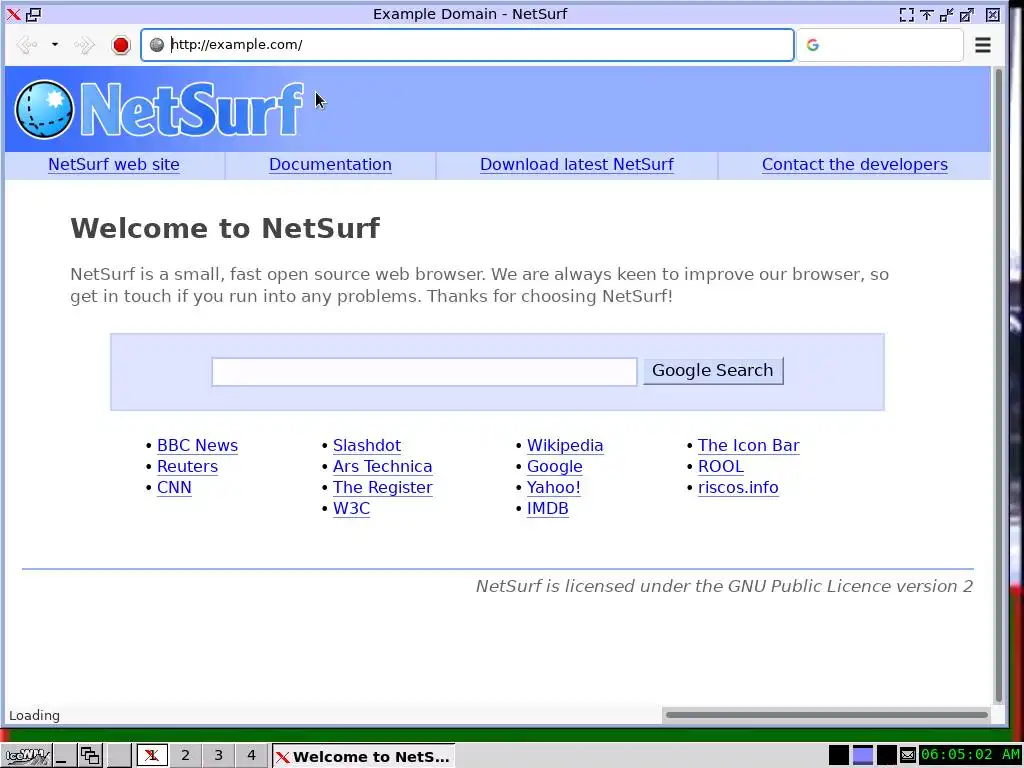Click the vertical scrollbar of the page
1024x768 pixels.
(998, 385)
